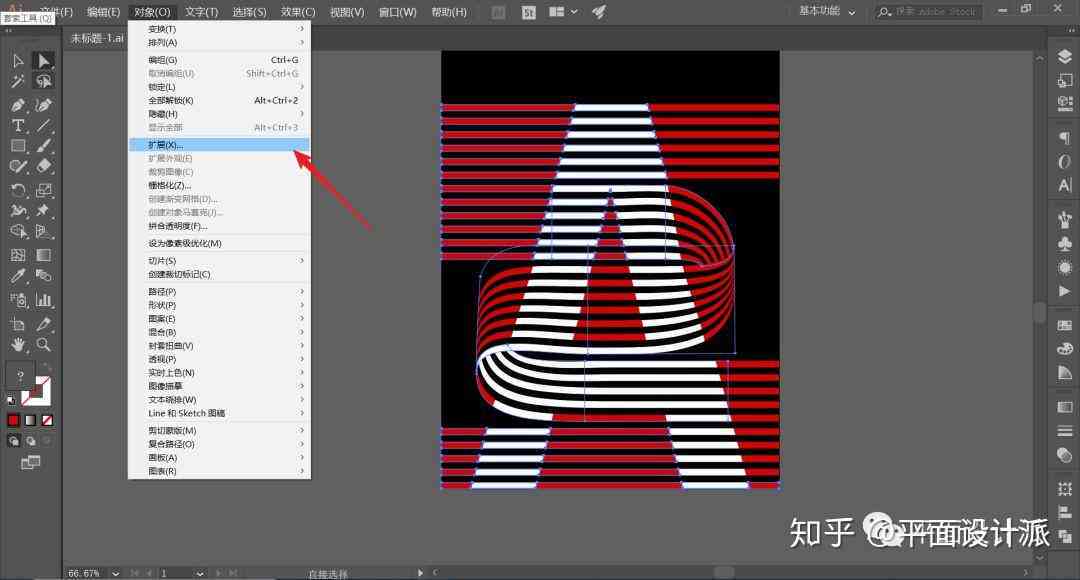1080x580 pixels.
Task: Select the Gradient tool
Action: 43,255
